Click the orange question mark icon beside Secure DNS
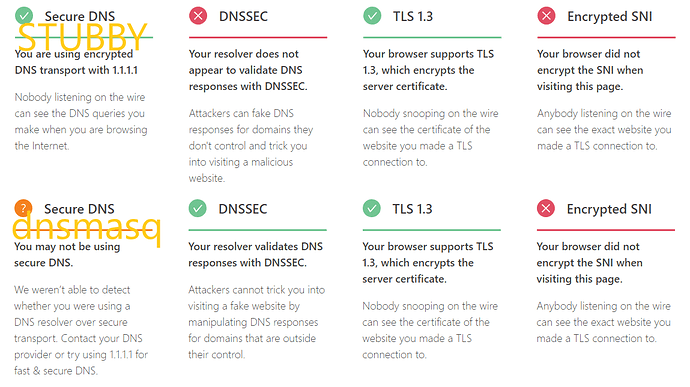 pyautogui.click(x=23, y=208)
